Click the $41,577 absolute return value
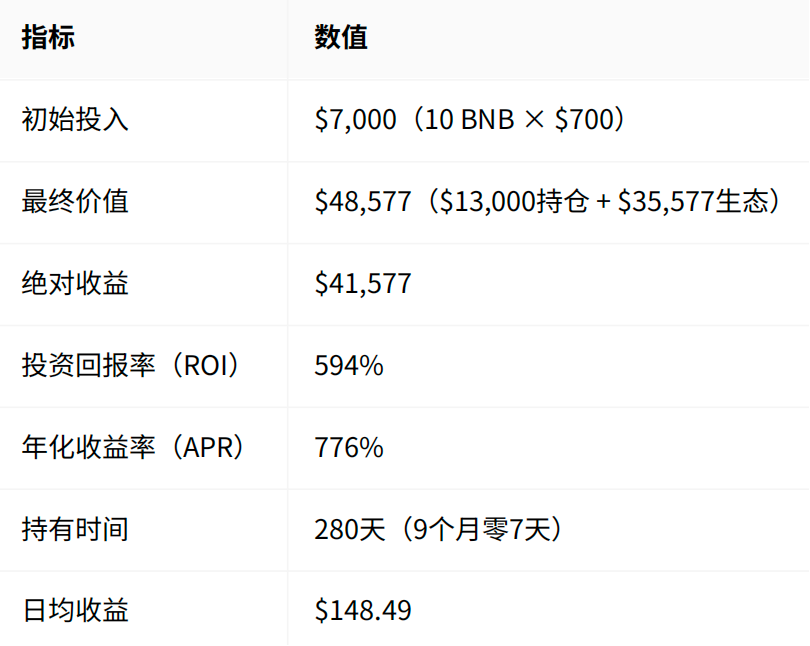Screen dimensions: 810x646 (x=363, y=284)
